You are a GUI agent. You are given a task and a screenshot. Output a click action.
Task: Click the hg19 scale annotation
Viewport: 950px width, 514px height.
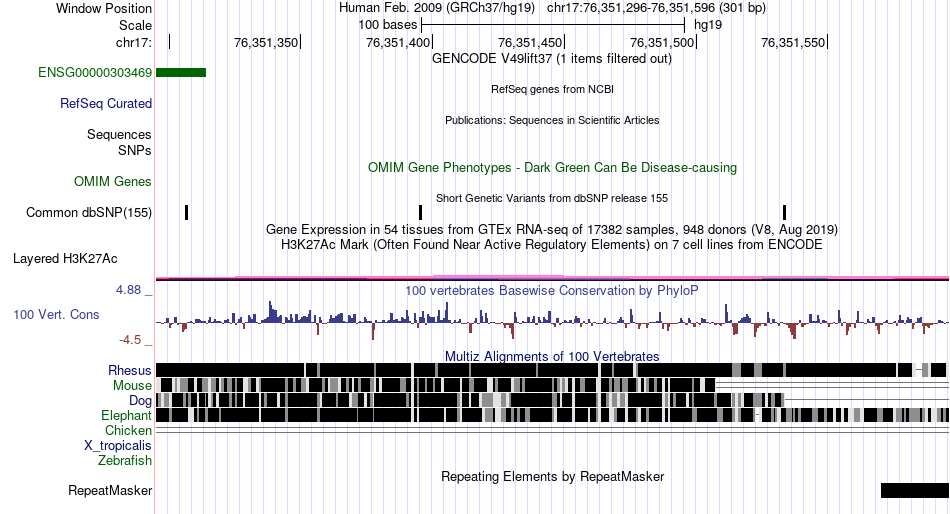click(x=708, y=25)
